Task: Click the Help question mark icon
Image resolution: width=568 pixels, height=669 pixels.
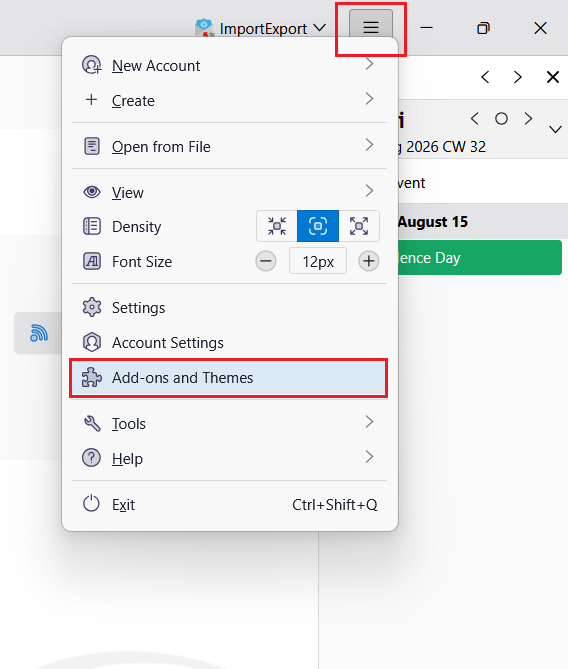Action: [91, 458]
